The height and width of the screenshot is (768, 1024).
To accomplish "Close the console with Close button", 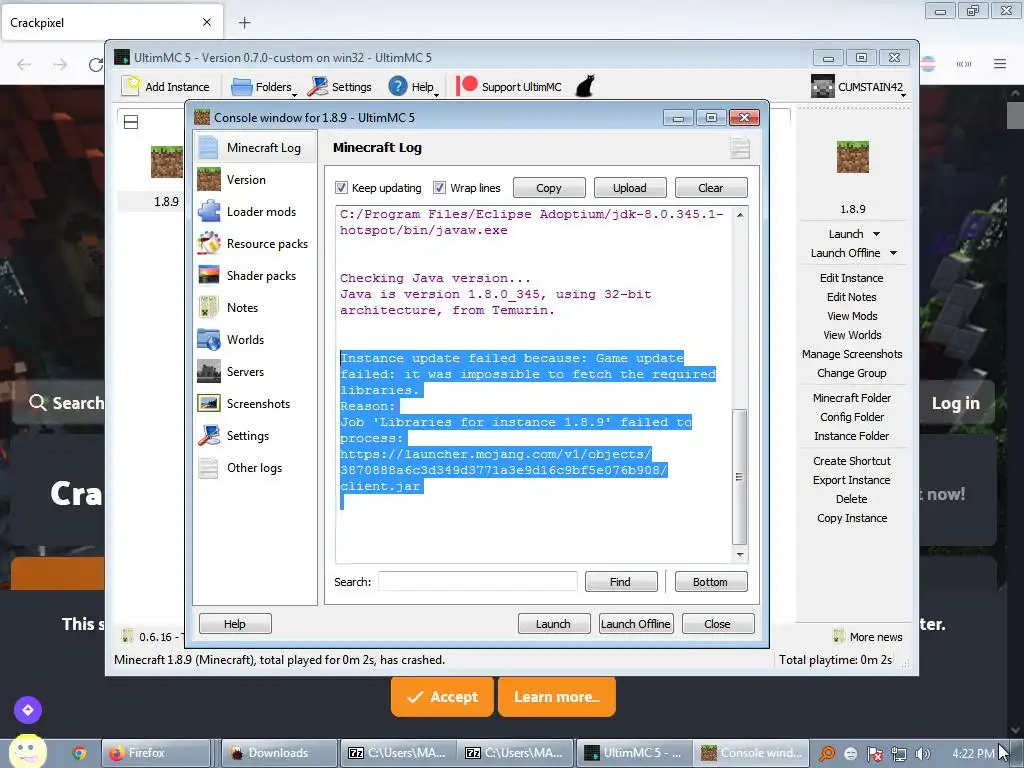I will [x=718, y=624].
